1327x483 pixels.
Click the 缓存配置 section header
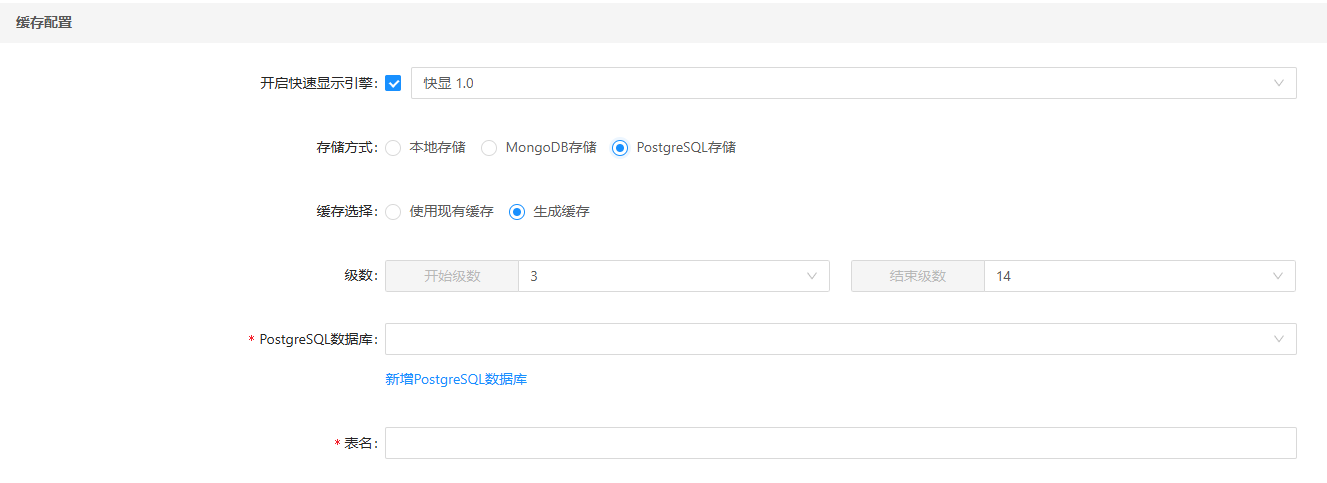click(44, 22)
